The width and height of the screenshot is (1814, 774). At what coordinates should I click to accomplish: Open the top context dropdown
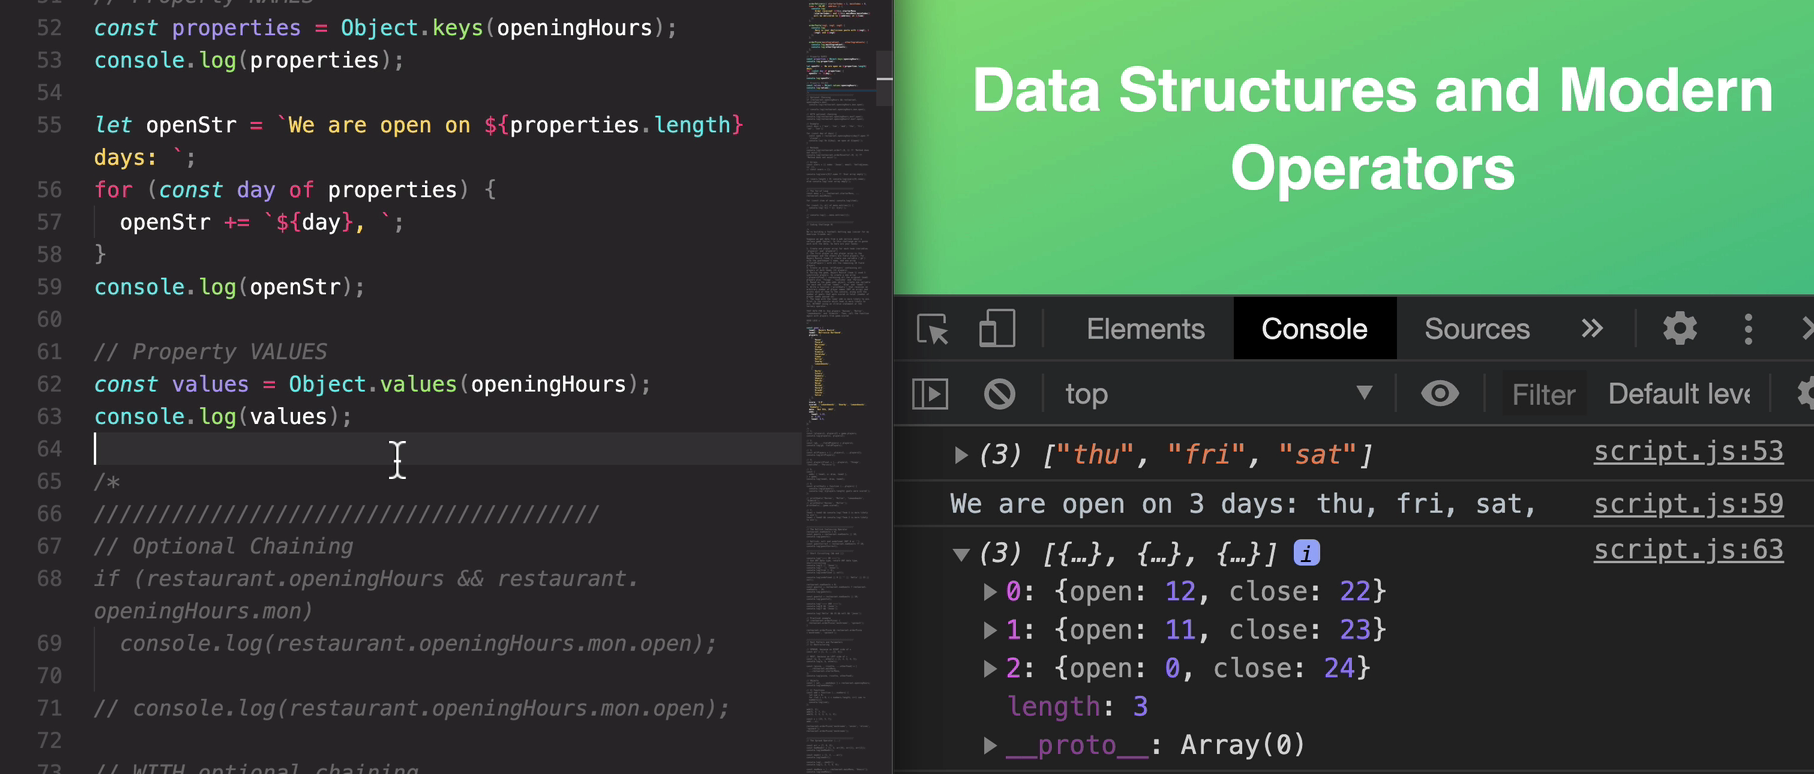coord(1218,394)
